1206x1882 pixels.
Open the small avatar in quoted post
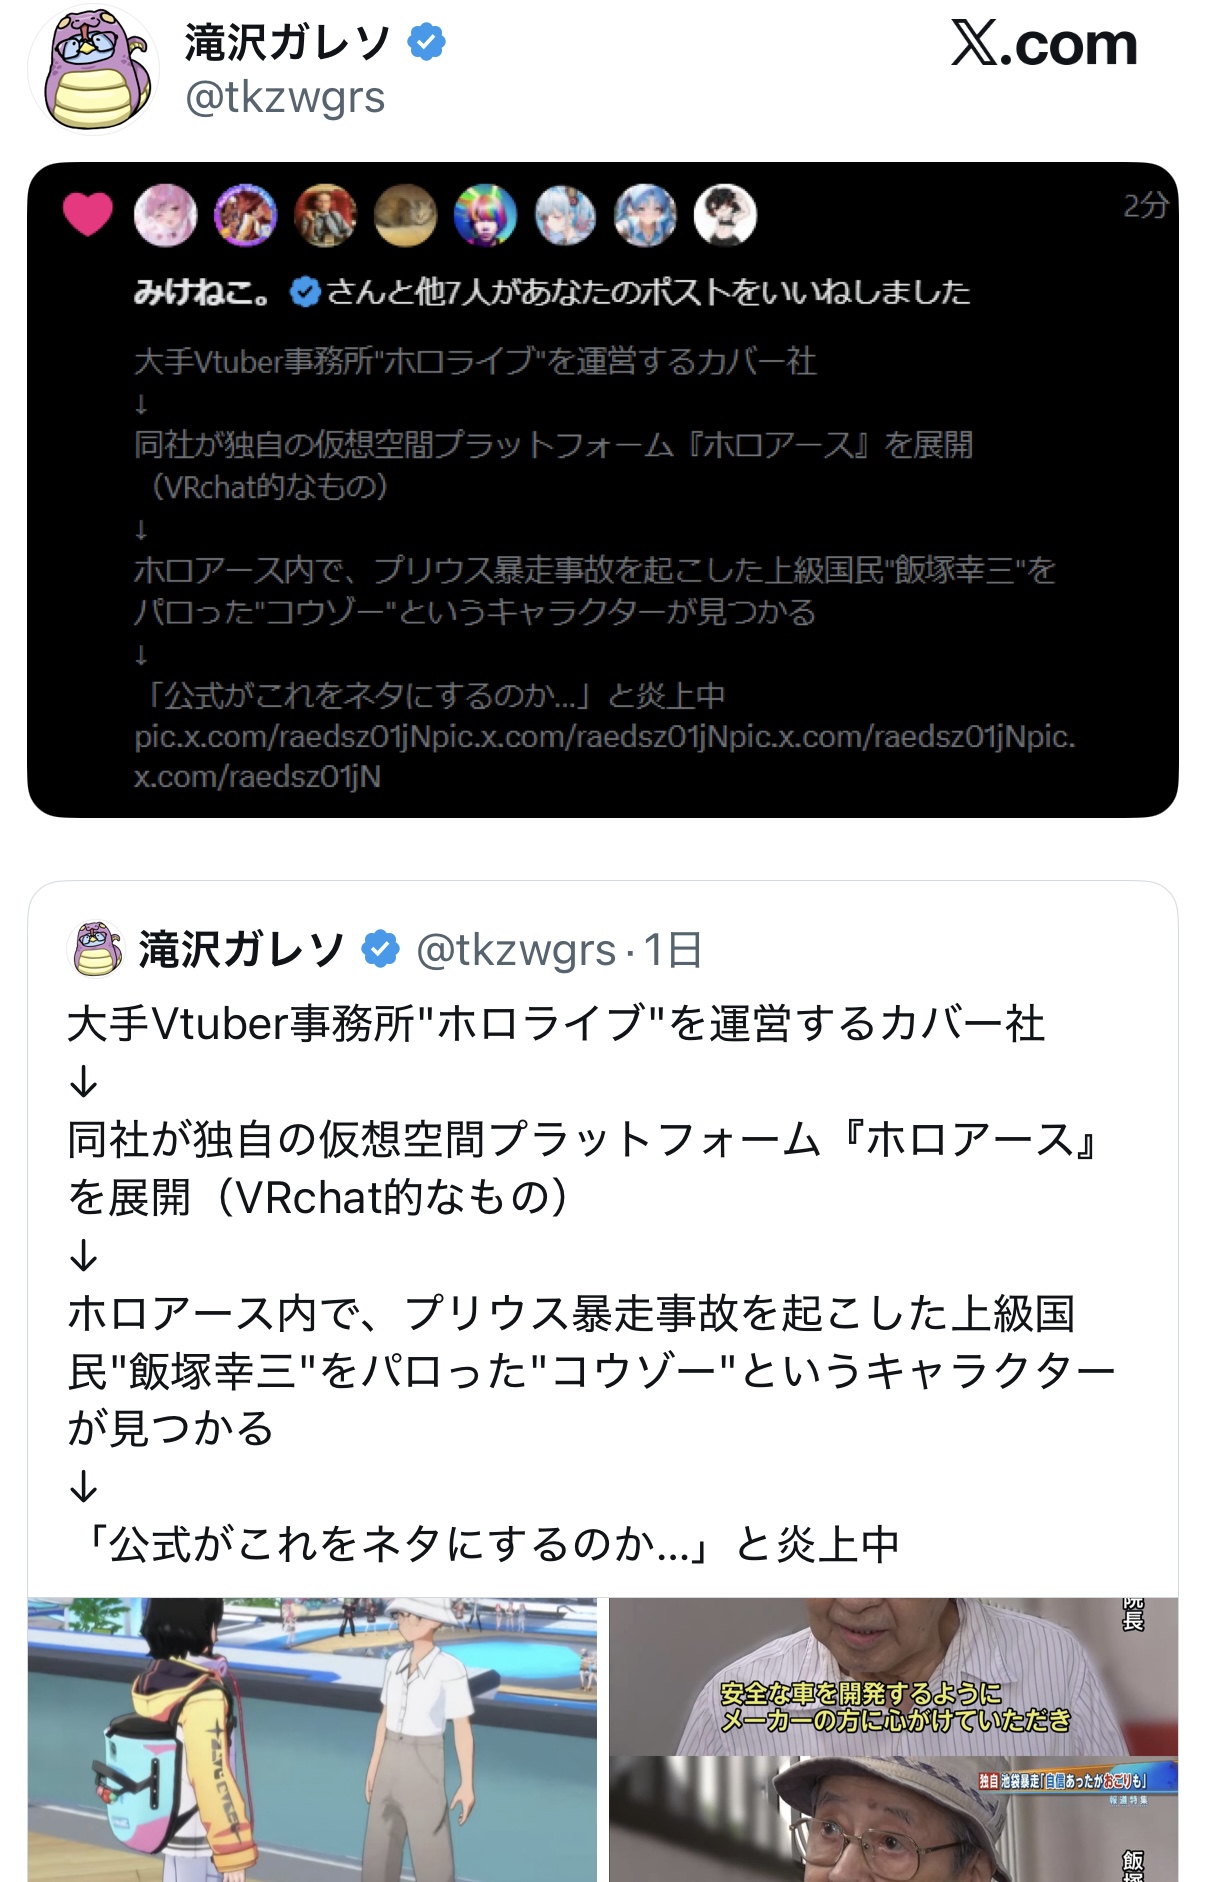(x=95, y=948)
